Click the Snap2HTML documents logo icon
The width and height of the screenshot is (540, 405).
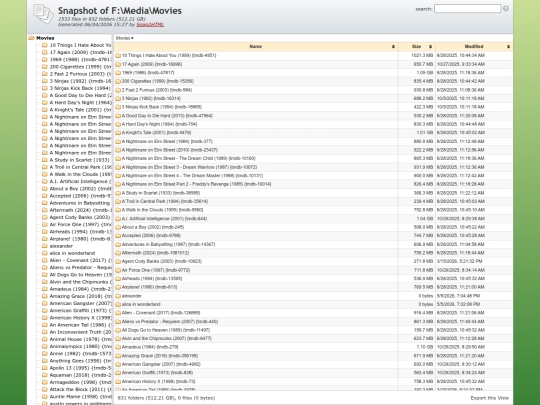[43, 14]
